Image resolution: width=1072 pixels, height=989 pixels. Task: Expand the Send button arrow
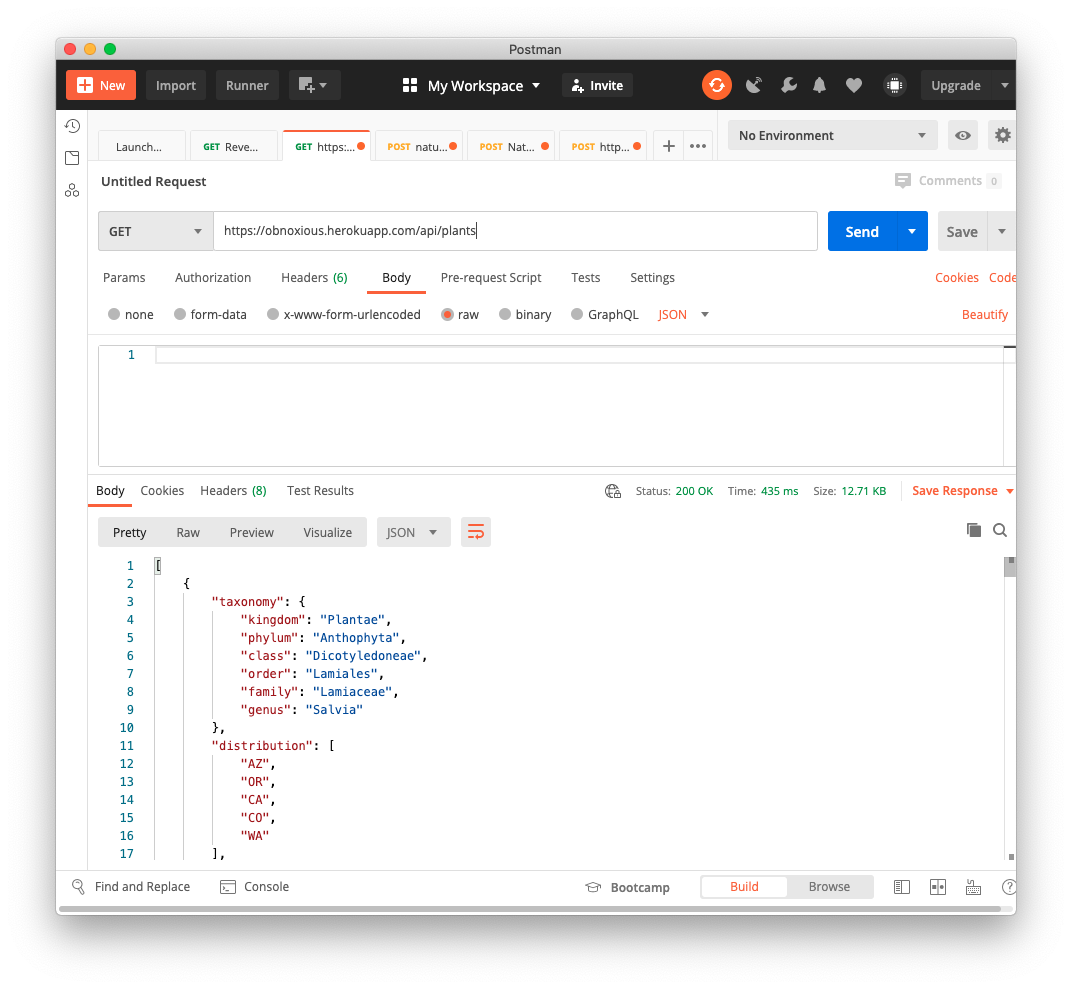tap(912, 231)
